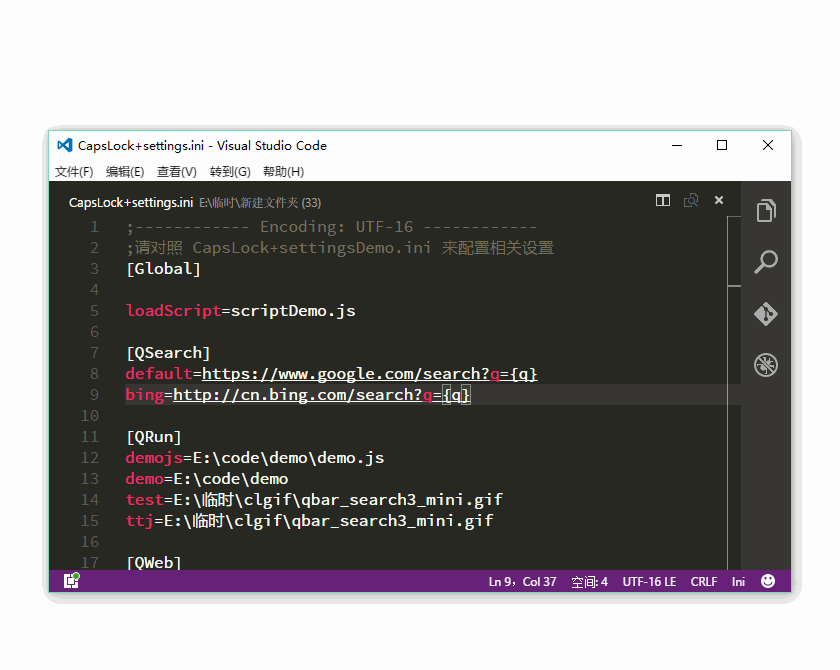Viewport: 840px width, 670px height.
Task: Open the 查看(V) menu
Action: (176, 171)
